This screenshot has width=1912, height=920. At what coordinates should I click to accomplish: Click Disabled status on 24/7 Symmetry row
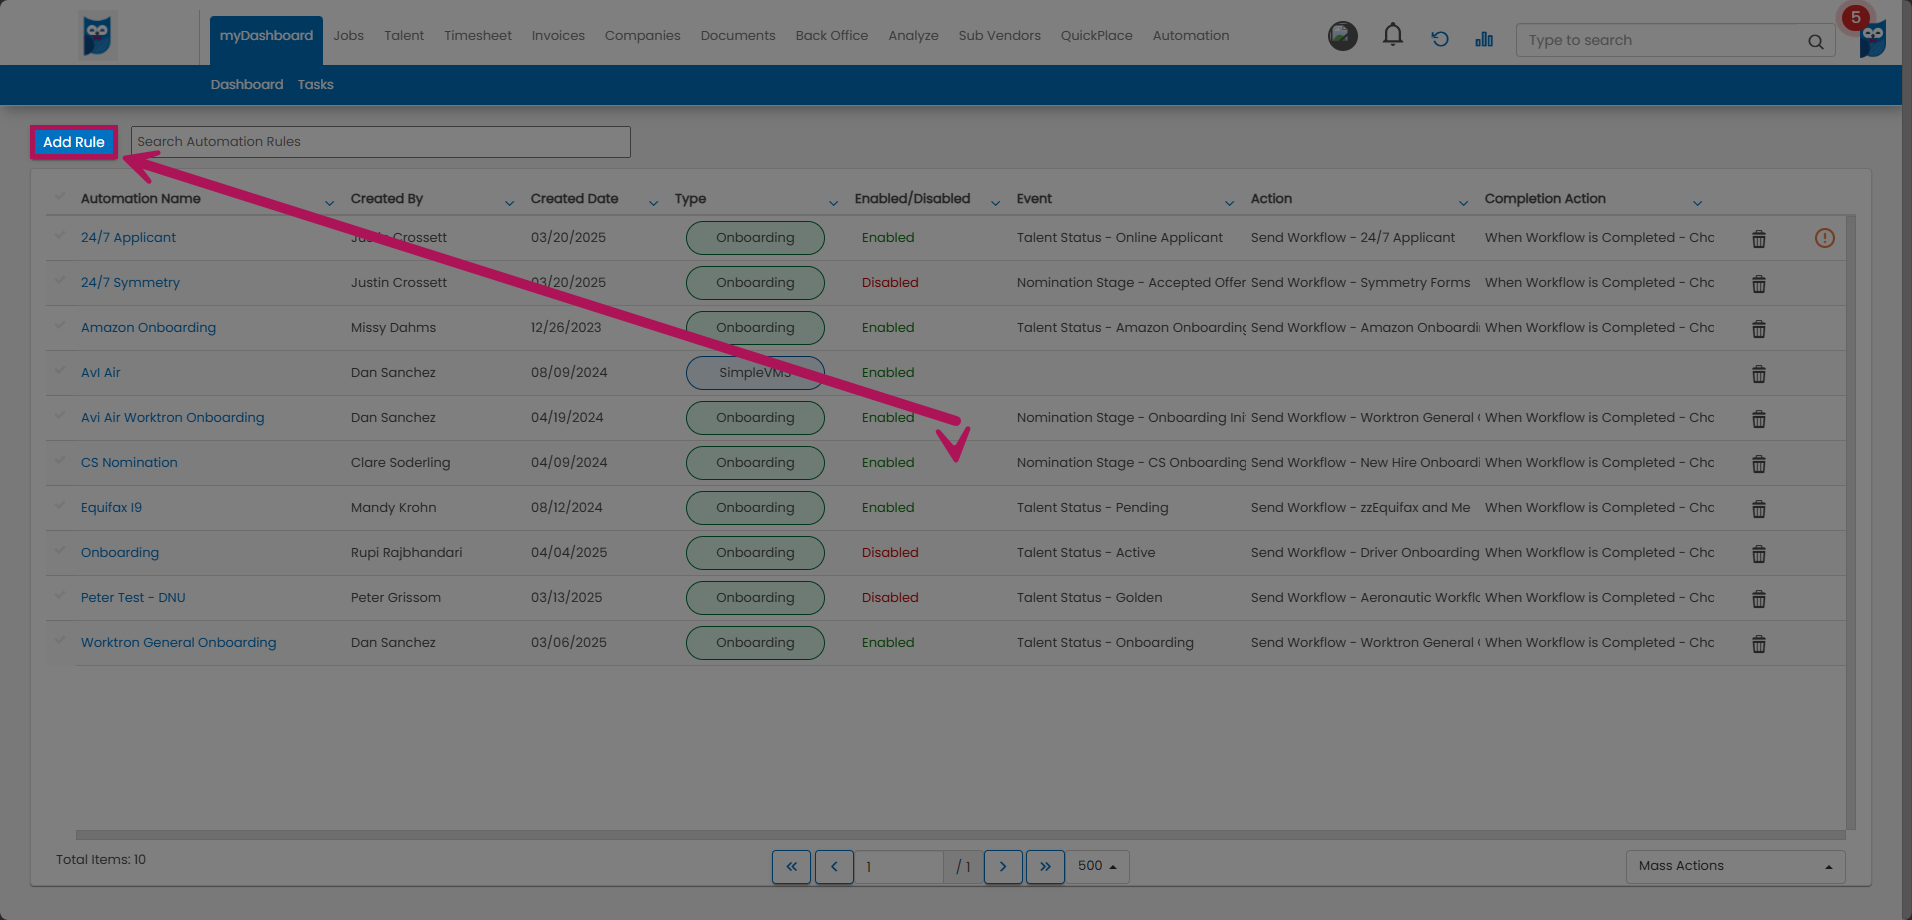click(890, 282)
